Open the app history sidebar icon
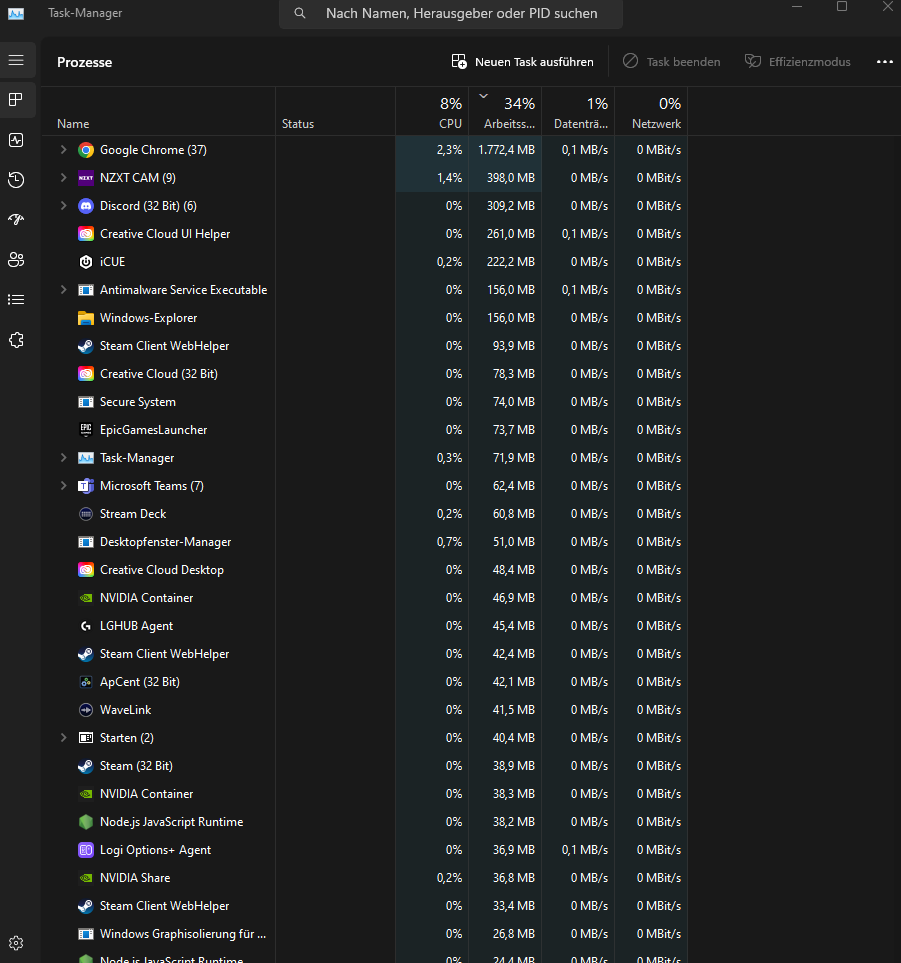901x963 pixels. tap(16, 180)
